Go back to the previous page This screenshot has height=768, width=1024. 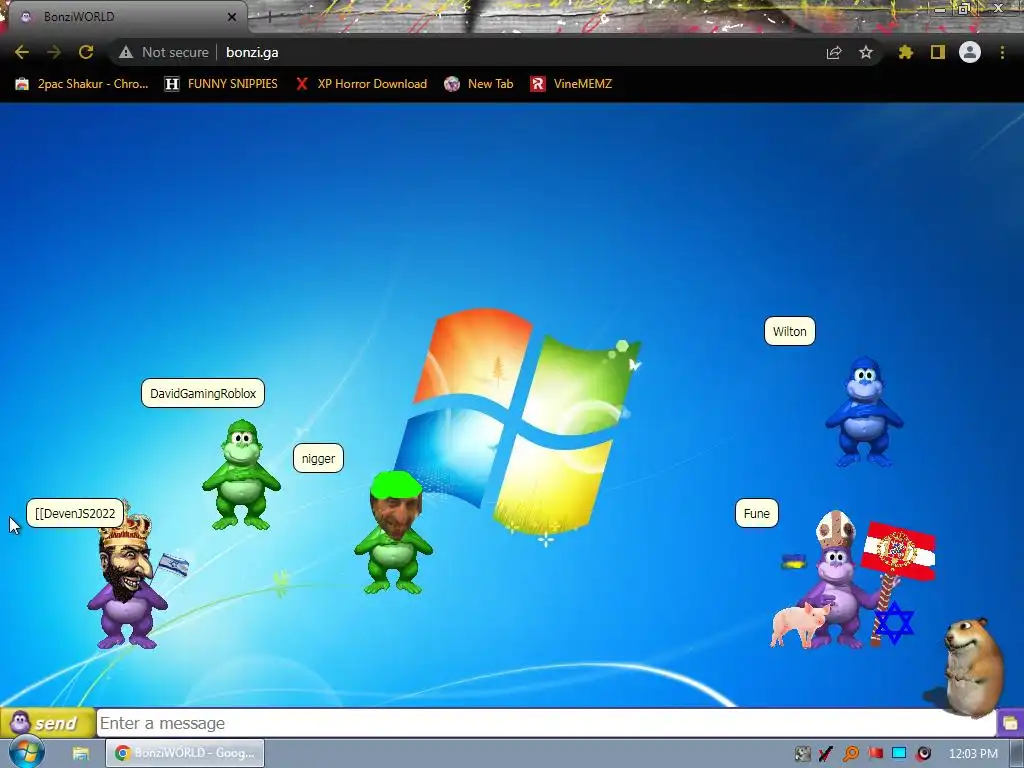point(22,52)
